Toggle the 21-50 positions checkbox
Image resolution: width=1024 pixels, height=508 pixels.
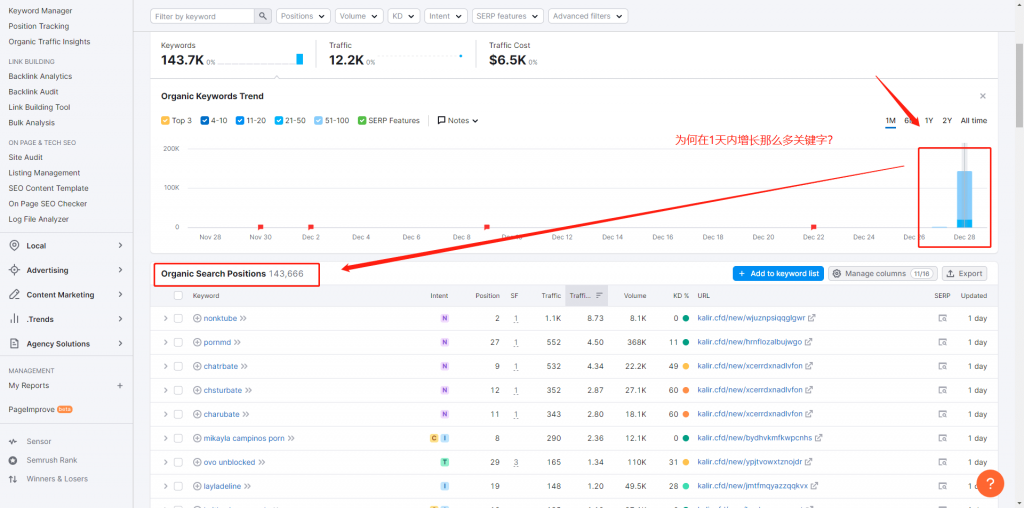point(279,120)
